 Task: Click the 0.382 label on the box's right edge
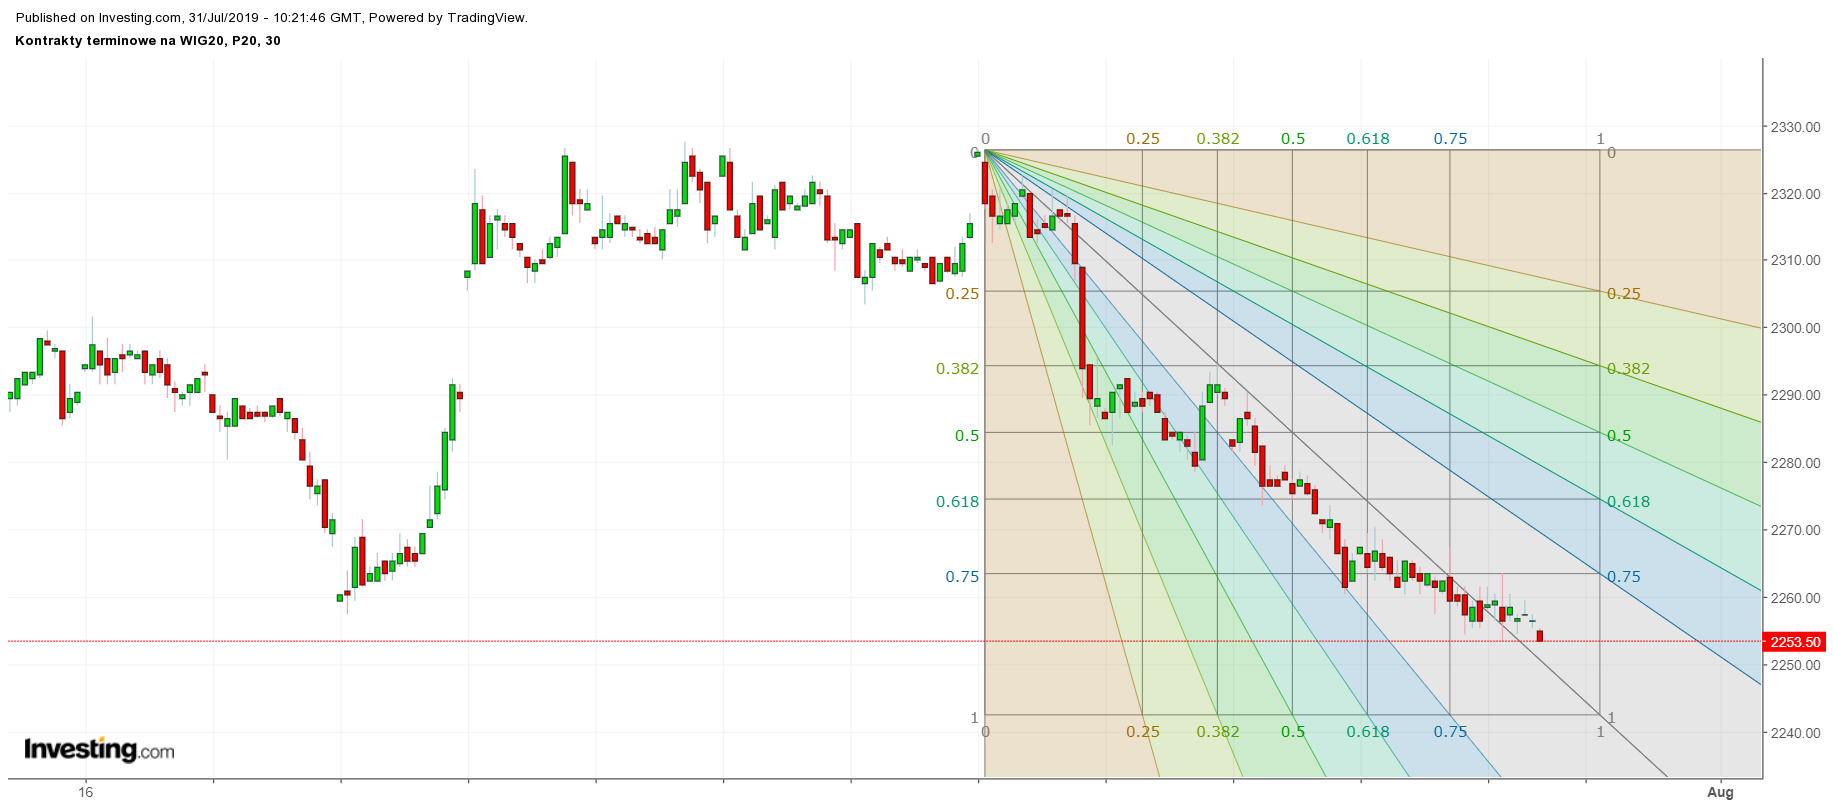point(1629,369)
